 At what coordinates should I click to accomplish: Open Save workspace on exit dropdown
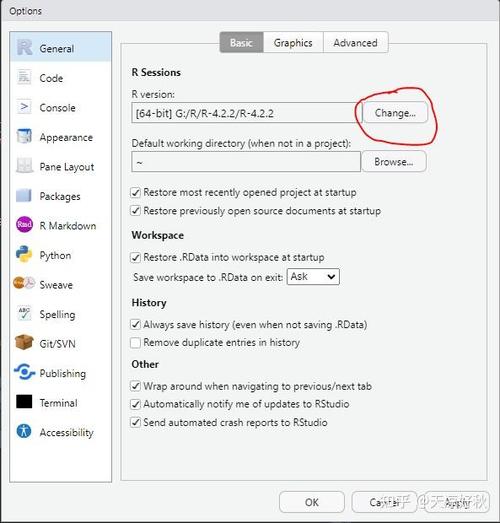313,277
